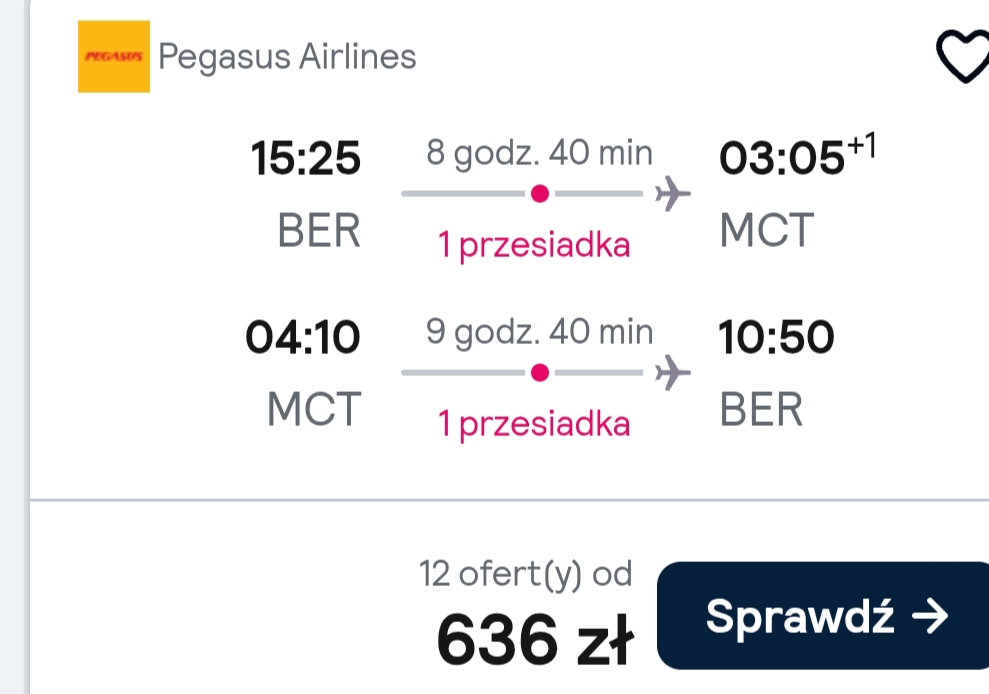This screenshot has width=989, height=694.
Task: Select the 04:10 return departure time
Action: point(303,337)
